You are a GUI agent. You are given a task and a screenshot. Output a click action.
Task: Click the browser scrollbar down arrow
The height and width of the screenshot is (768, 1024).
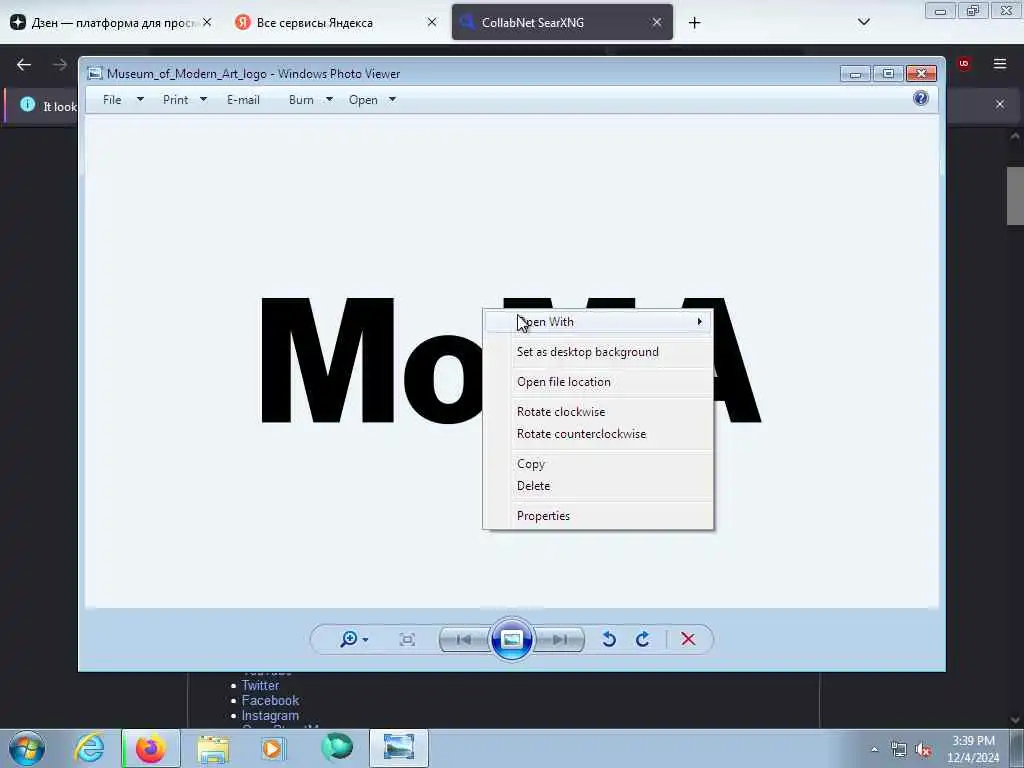click(1015, 720)
